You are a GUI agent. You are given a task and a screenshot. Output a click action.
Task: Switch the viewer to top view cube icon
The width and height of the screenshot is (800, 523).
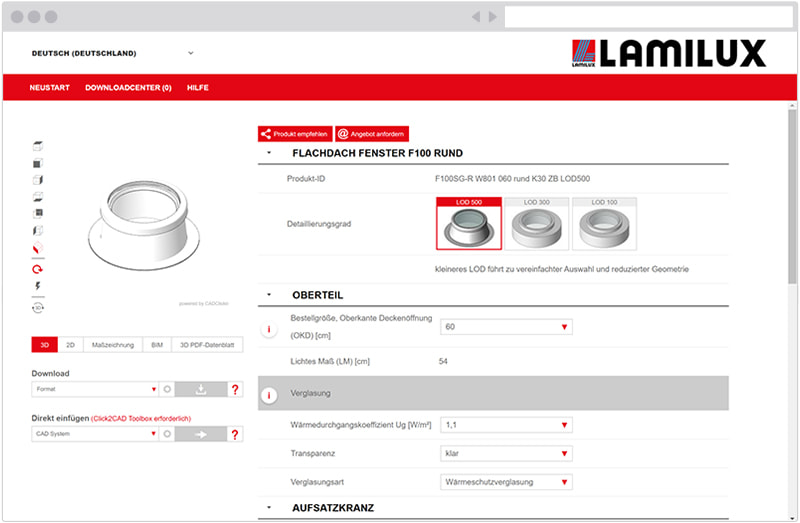click(x=38, y=146)
